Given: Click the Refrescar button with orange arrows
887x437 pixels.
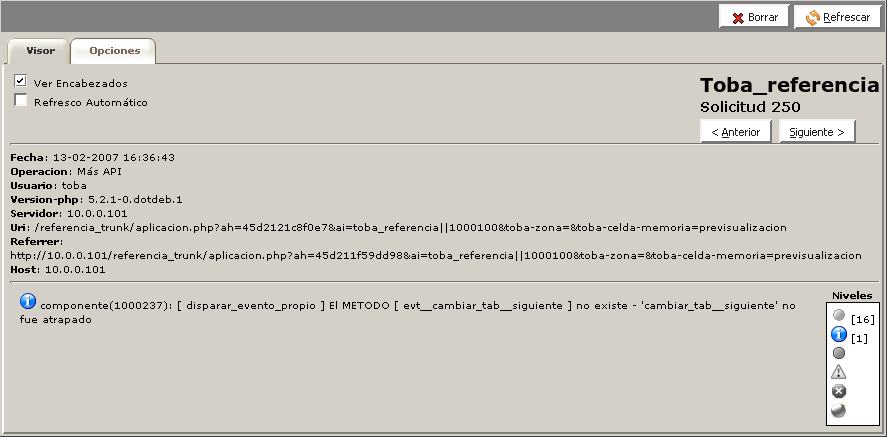Looking at the screenshot, I should point(839,17).
